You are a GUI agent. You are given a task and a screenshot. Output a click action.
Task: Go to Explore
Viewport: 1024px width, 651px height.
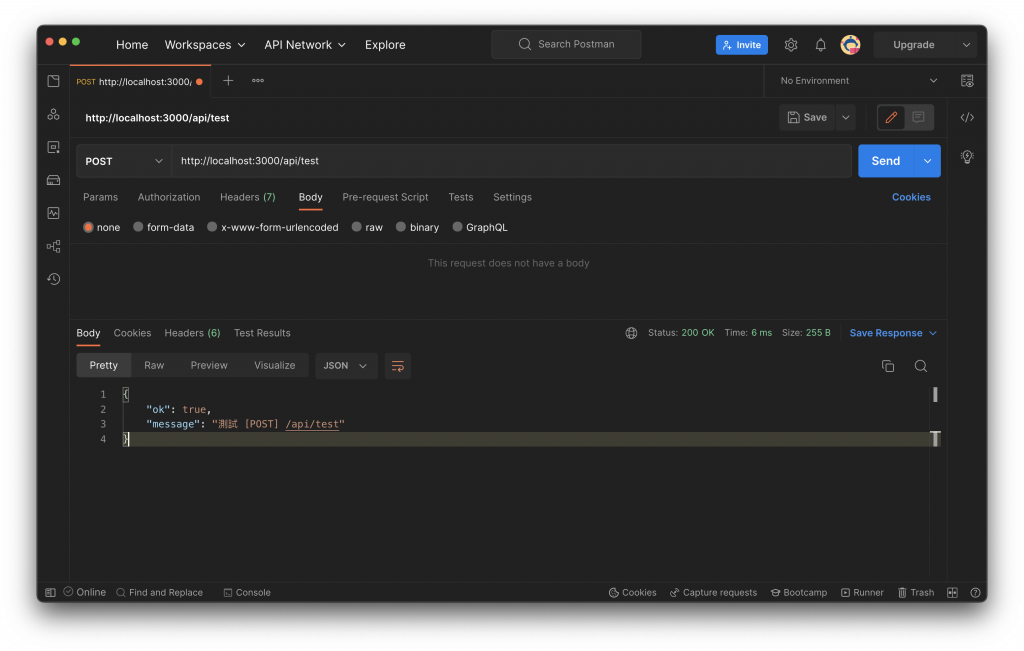[385, 44]
